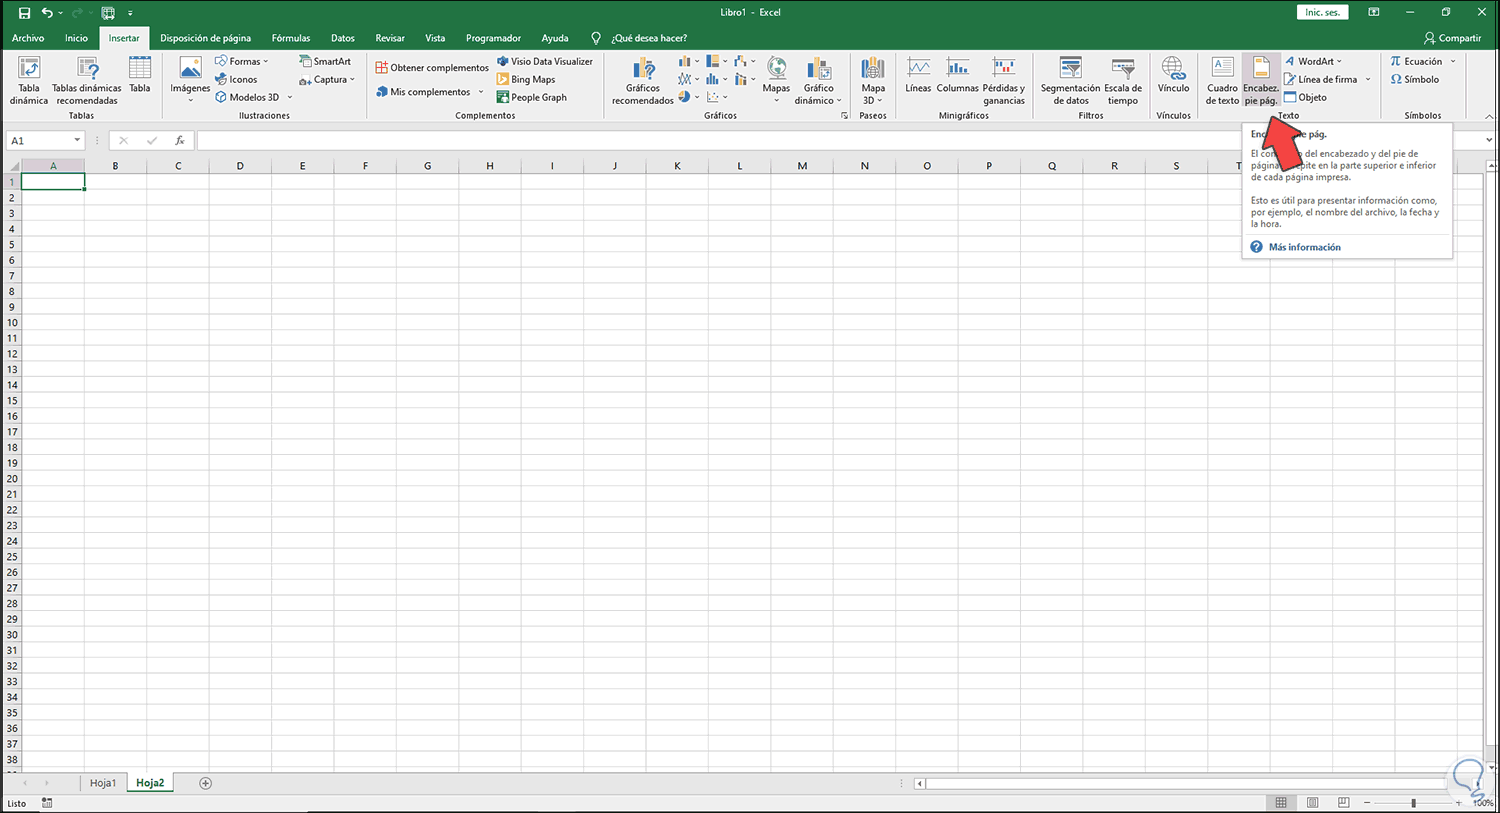Go to the Datos tab
This screenshot has width=1500, height=813.
tap(343, 38)
